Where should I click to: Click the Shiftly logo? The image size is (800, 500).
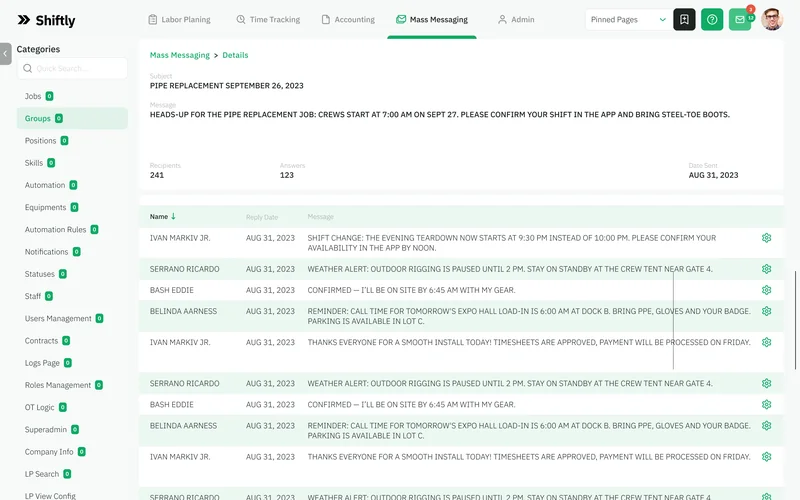pyautogui.click(x=46, y=20)
